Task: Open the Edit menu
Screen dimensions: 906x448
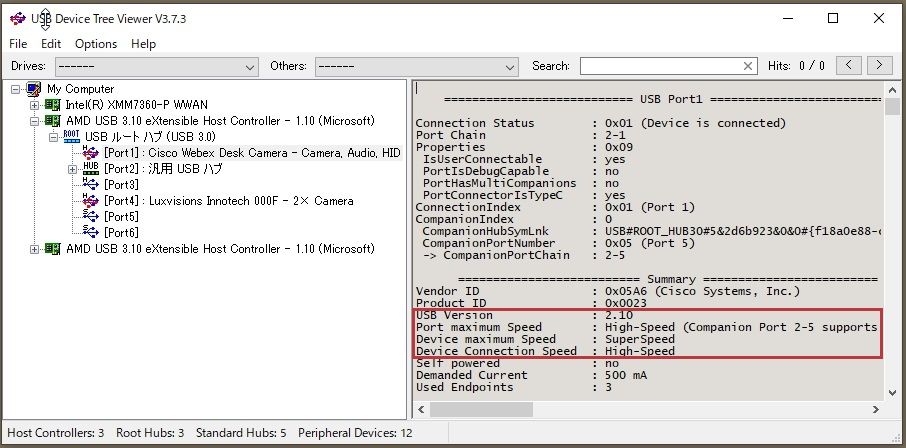Action: tap(51, 44)
